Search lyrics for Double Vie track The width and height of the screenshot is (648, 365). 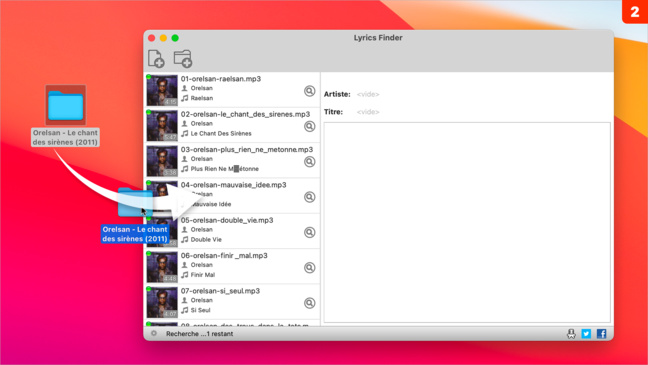pyautogui.click(x=310, y=232)
